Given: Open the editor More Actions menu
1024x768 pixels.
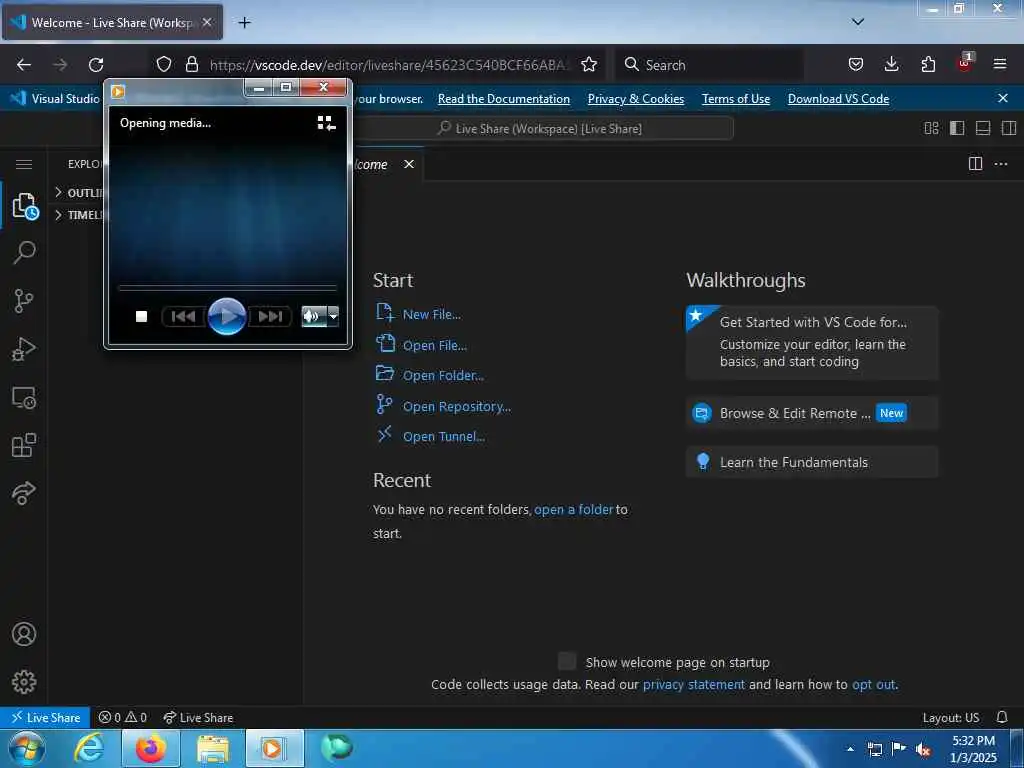Looking at the screenshot, I should pos(1001,164).
